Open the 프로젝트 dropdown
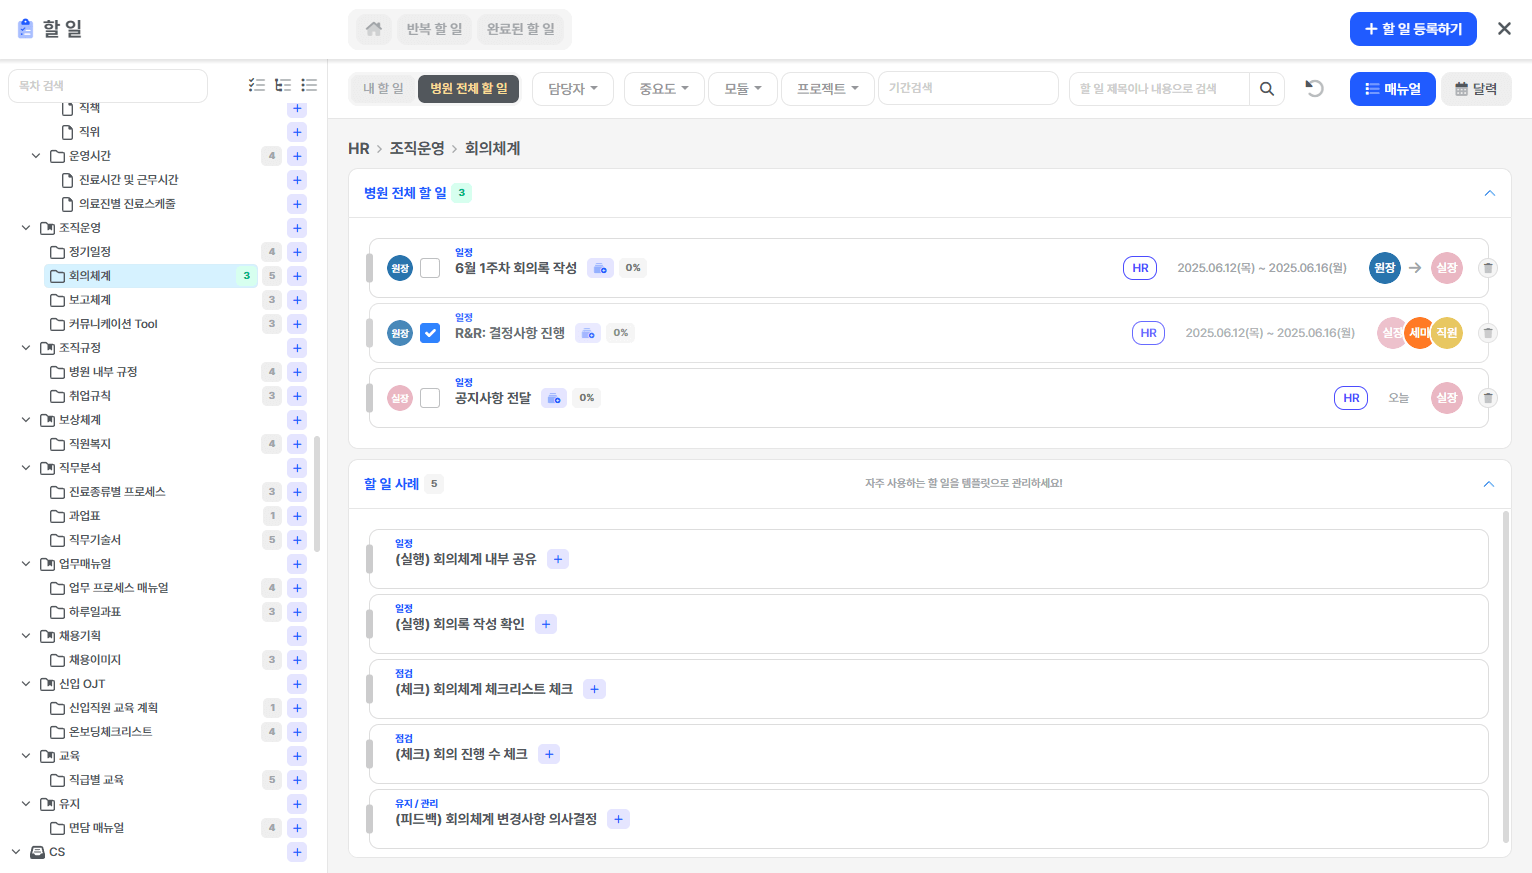1532x873 pixels. [x=828, y=89]
